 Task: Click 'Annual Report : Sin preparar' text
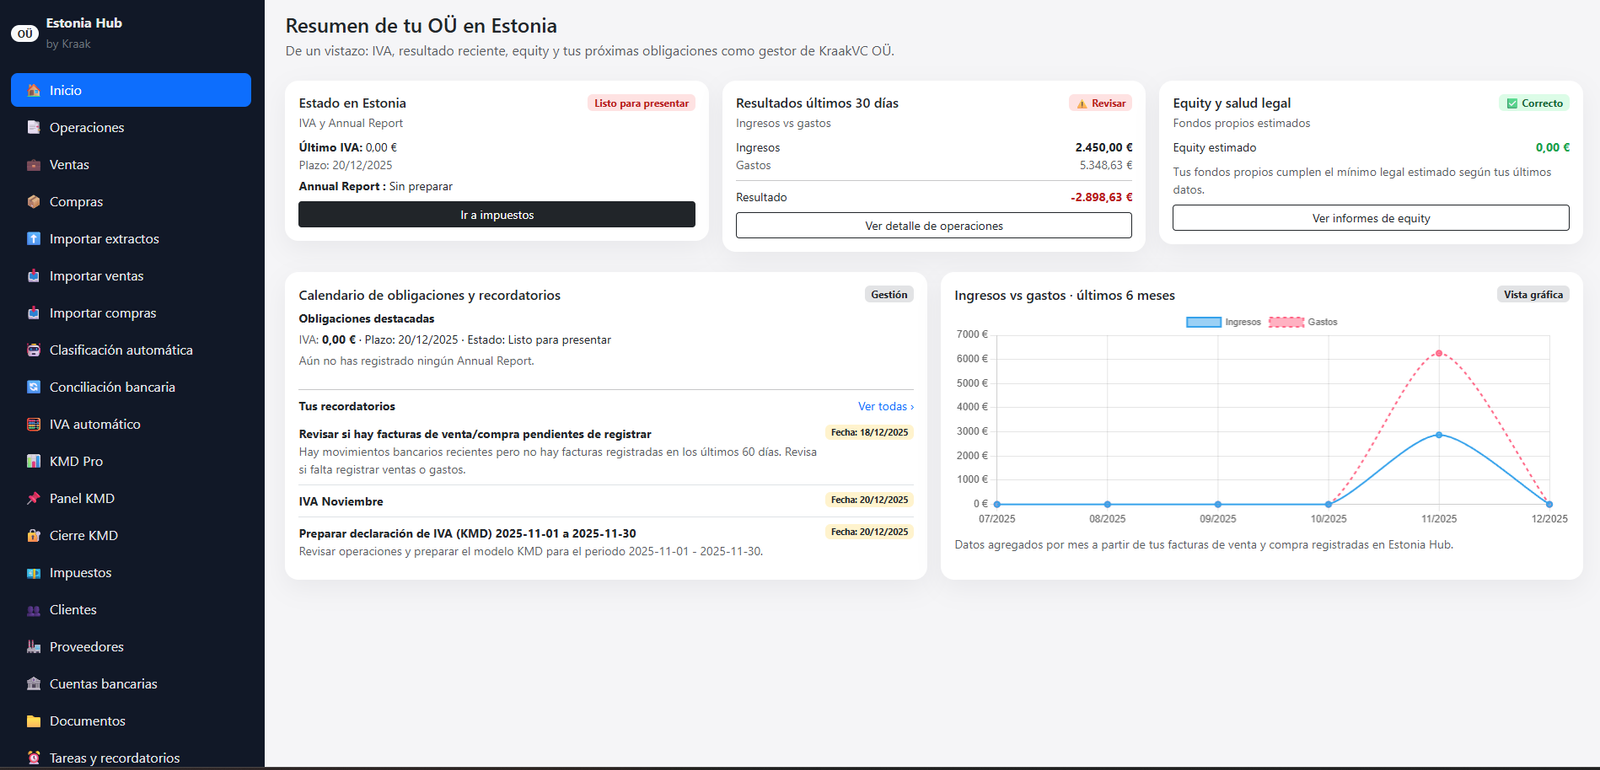pyautogui.click(x=376, y=186)
